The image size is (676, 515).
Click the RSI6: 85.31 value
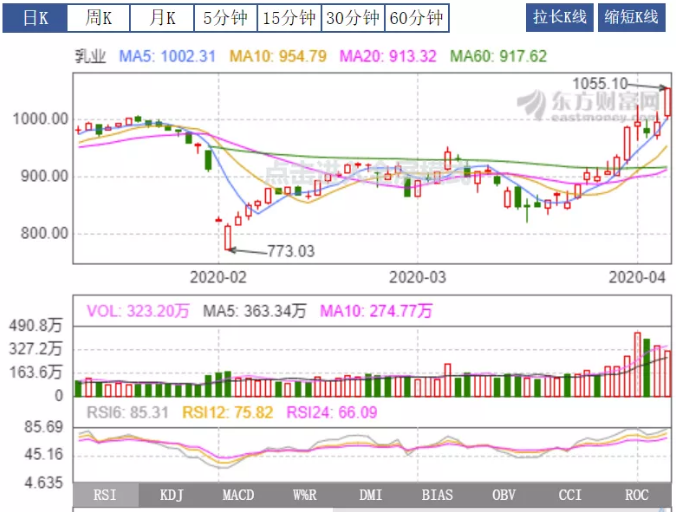pos(128,412)
